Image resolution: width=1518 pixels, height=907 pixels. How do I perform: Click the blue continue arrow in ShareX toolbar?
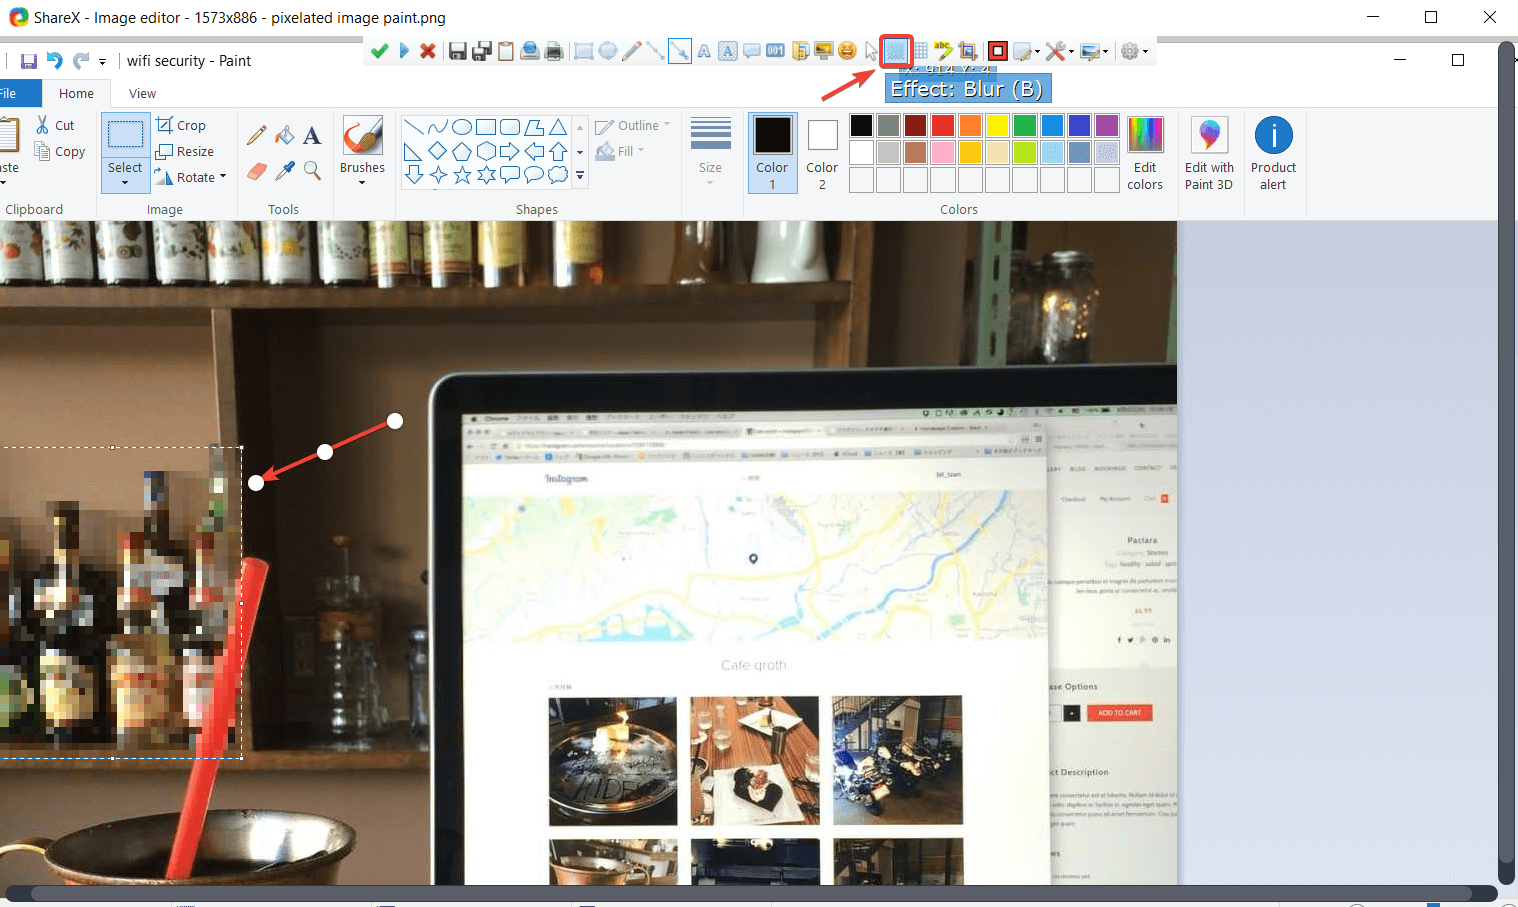[404, 51]
